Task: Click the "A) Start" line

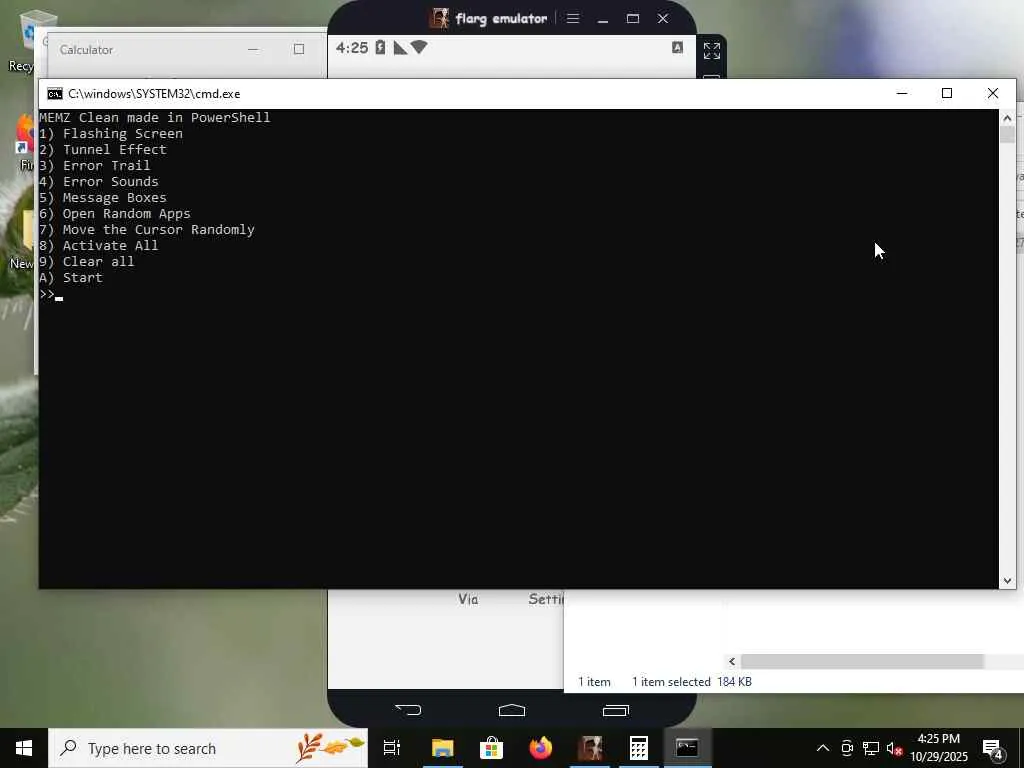Action: [71, 278]
